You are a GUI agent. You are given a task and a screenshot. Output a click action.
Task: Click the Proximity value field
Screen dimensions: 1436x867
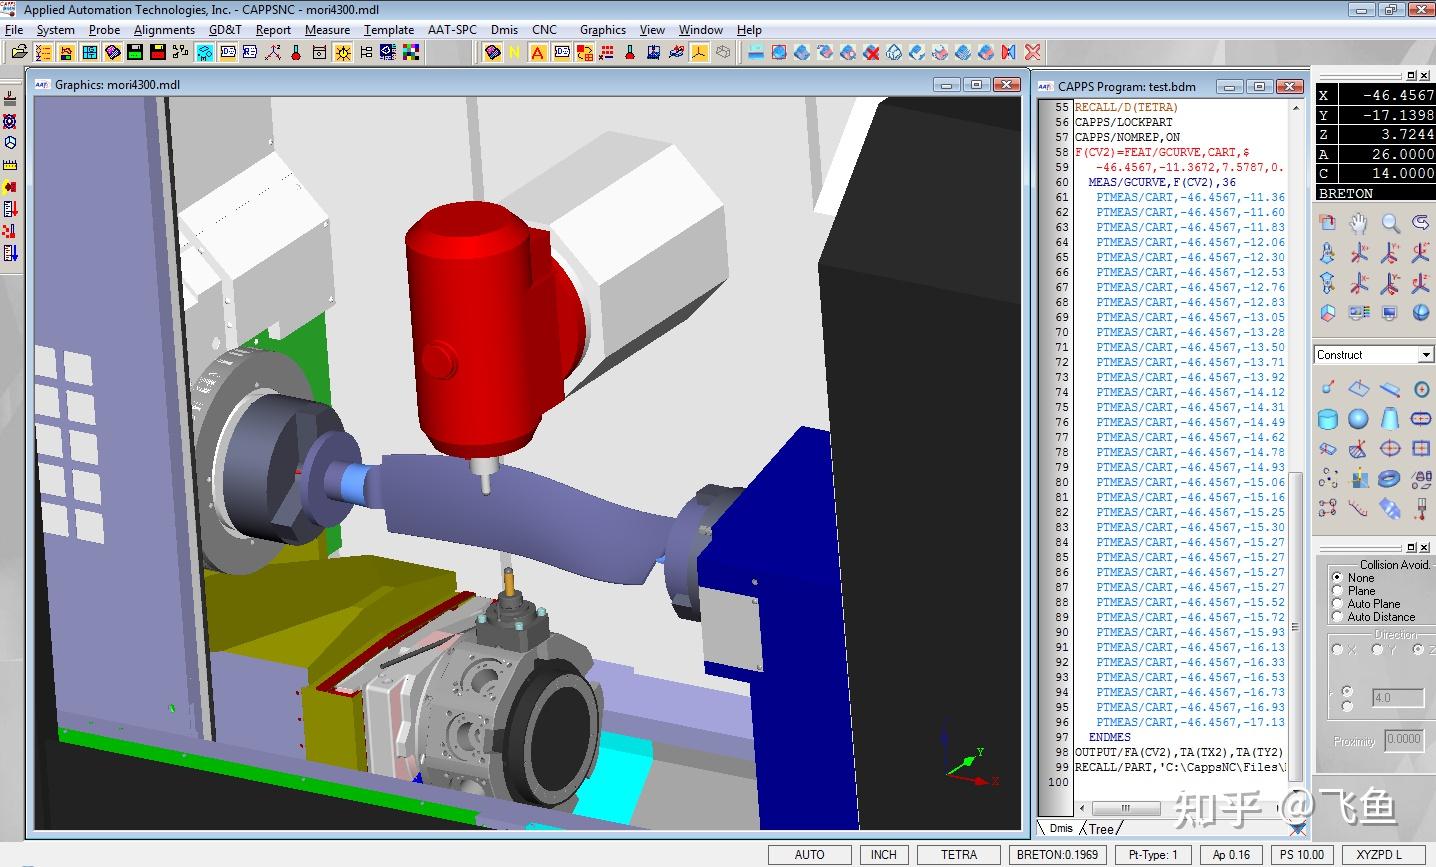pyautogui.click(x=1403, y=740)
